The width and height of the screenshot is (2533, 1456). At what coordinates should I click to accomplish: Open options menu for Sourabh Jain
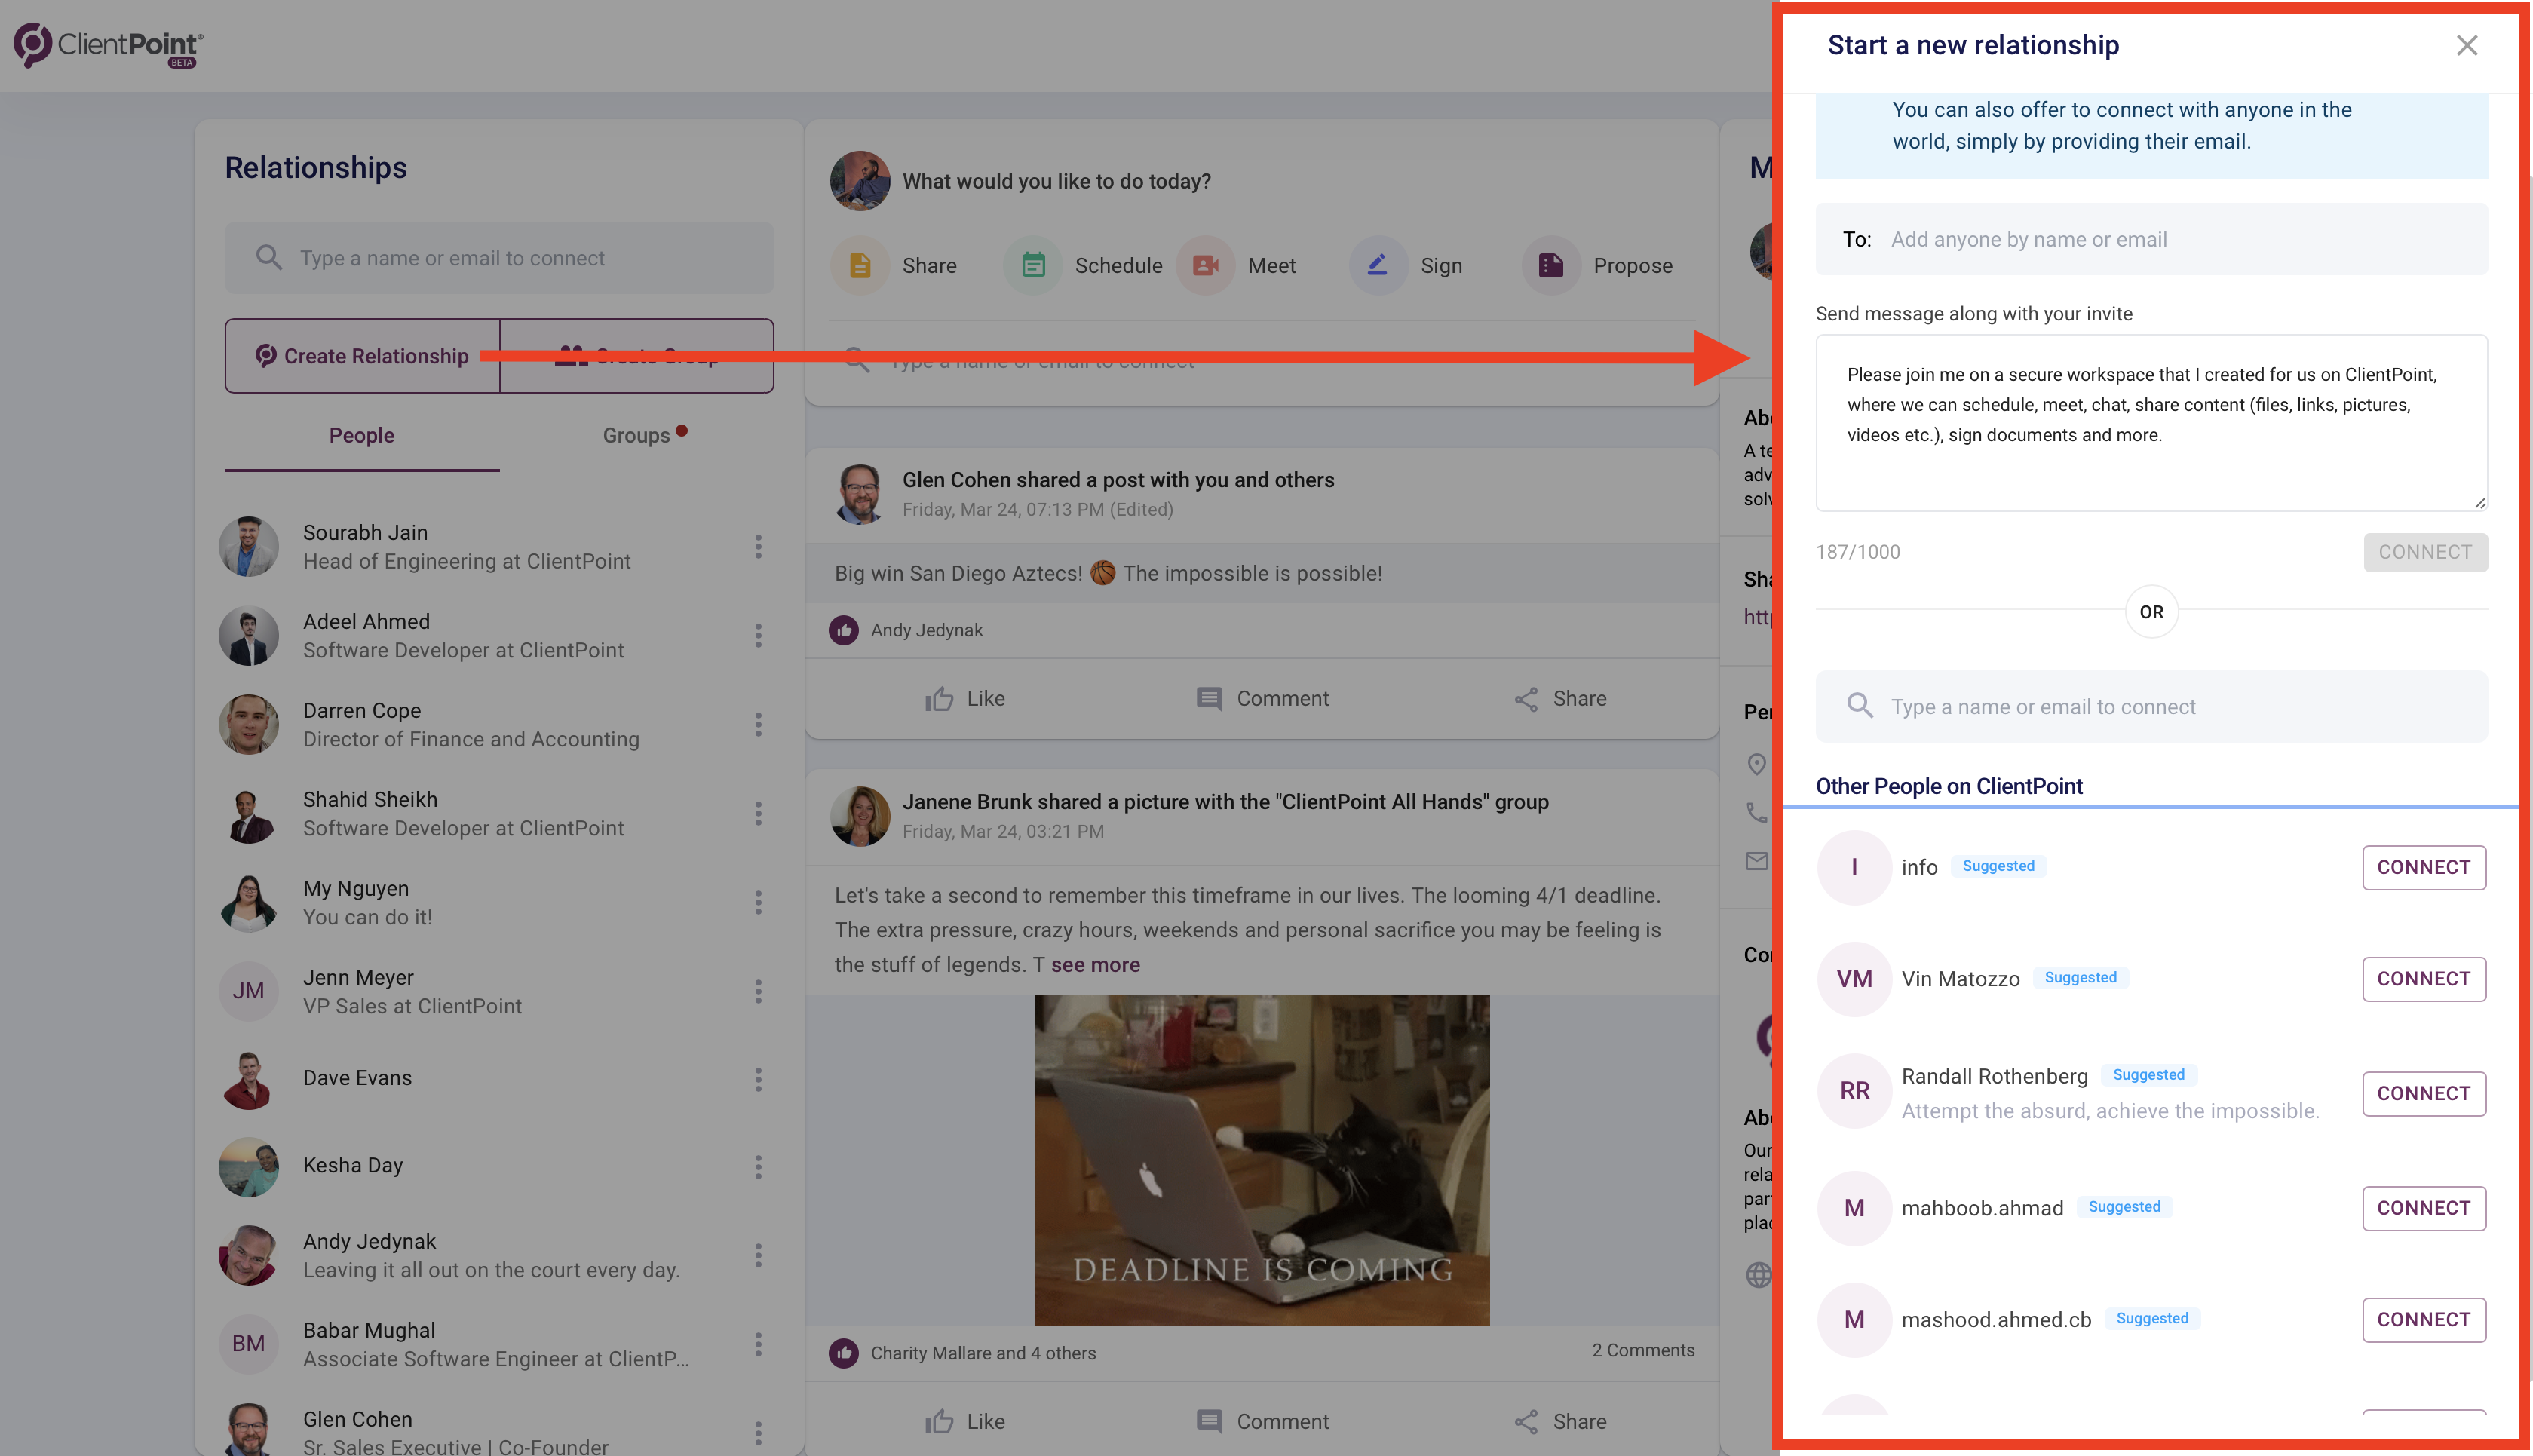(x=758, y=547)
